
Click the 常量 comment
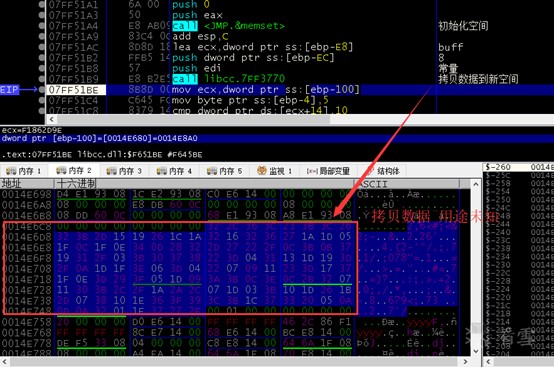[x=448, y=68]
